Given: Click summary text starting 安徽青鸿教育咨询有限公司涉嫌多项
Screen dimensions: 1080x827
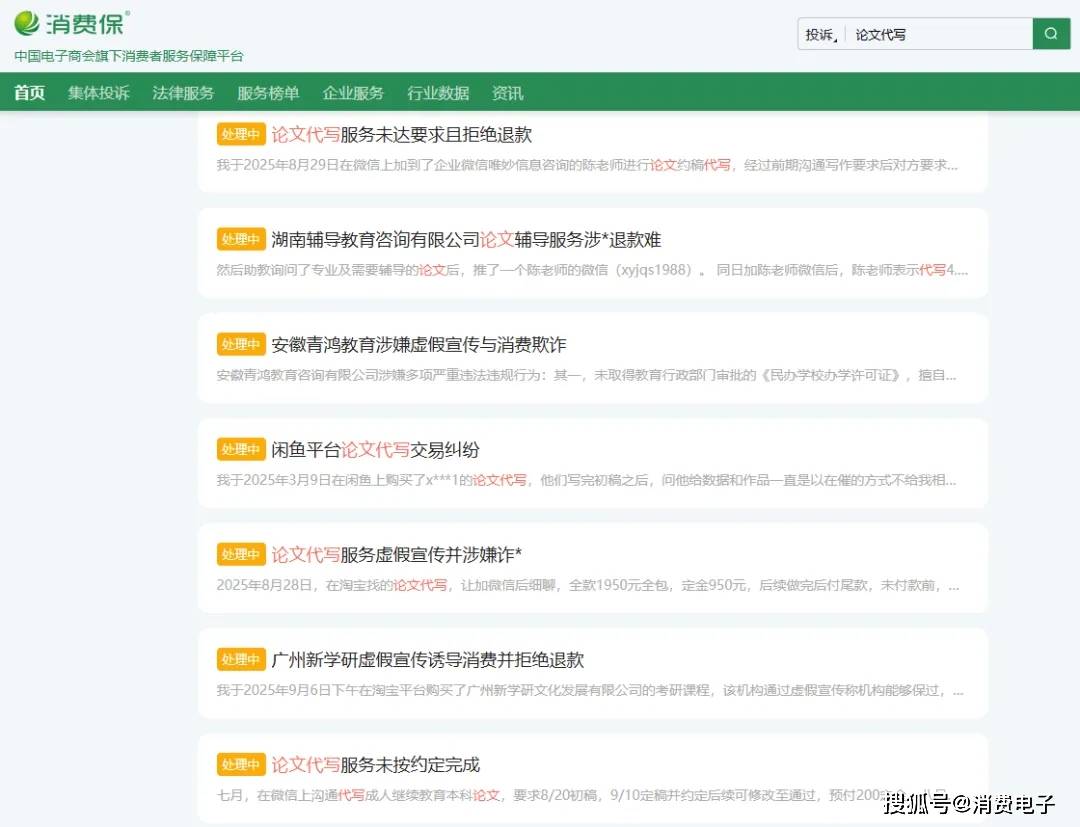Looking at the screenshot, I should tap(586, 375).
